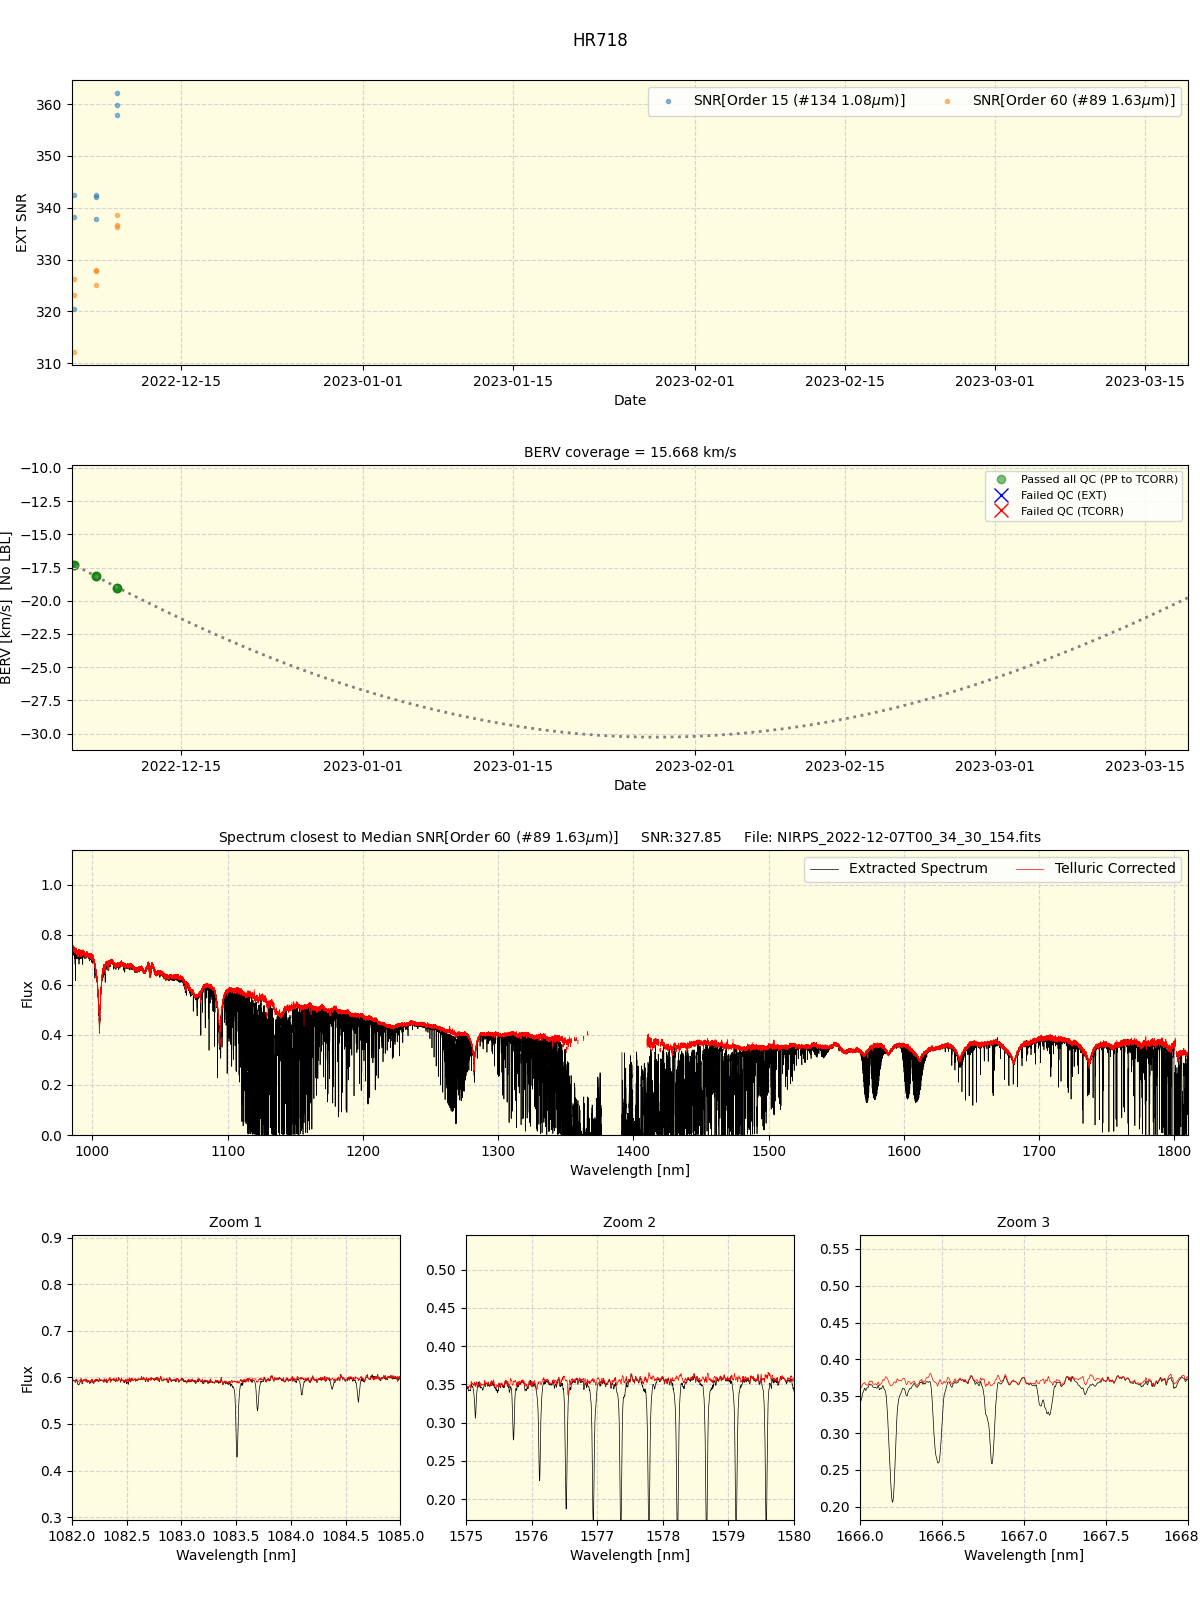Click the 2023-01-15 tick on BERV plot
The height and width of the screenshot is (1600, 1200).
[x=513, y=767]
